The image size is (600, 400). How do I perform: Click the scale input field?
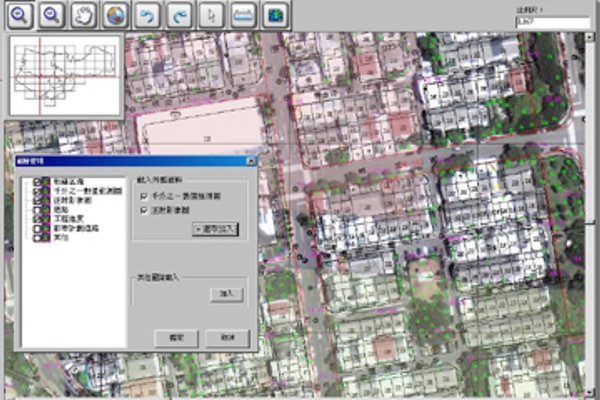[553, 22]
